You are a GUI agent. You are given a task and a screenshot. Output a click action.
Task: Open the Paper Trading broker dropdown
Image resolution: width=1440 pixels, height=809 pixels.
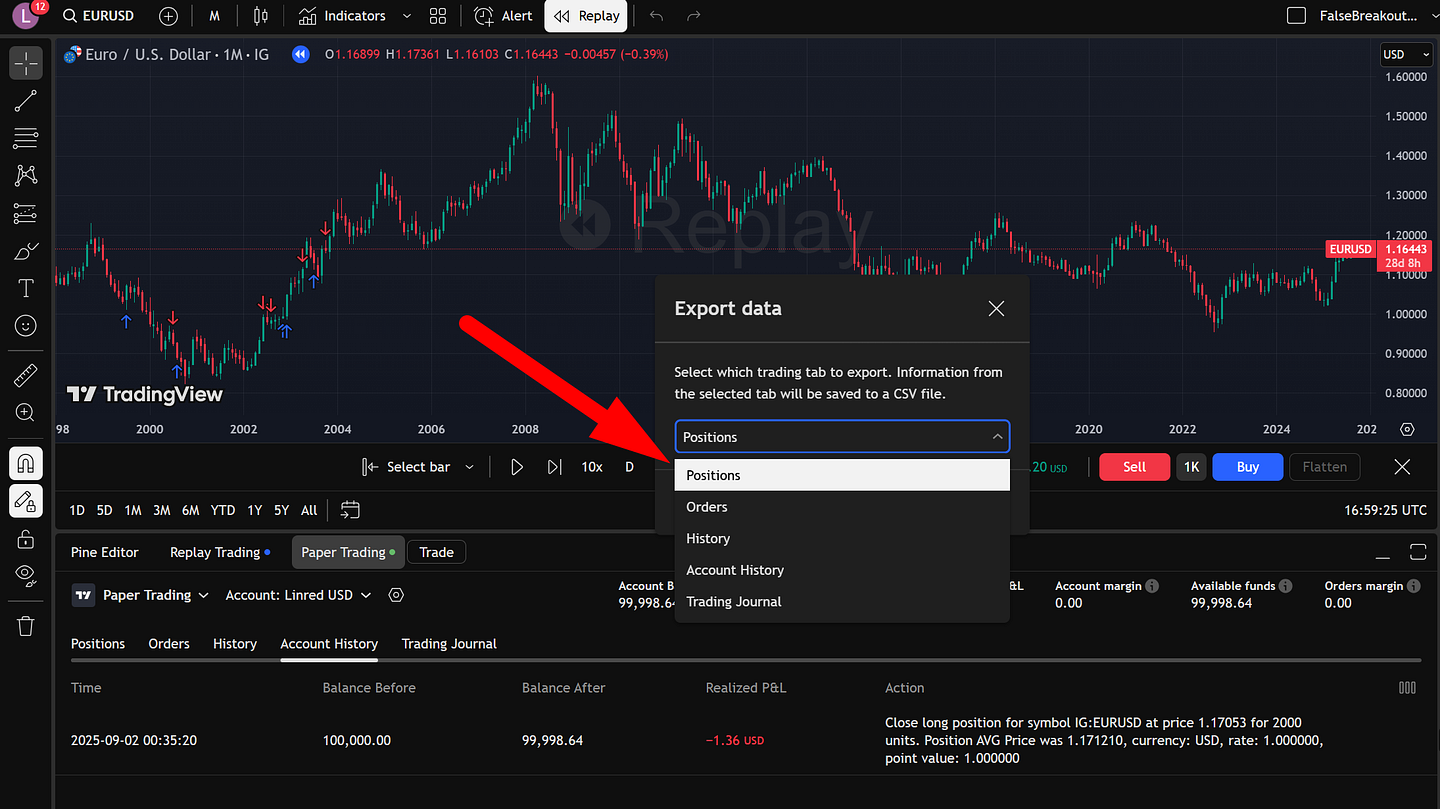click(x=141, y=595)
